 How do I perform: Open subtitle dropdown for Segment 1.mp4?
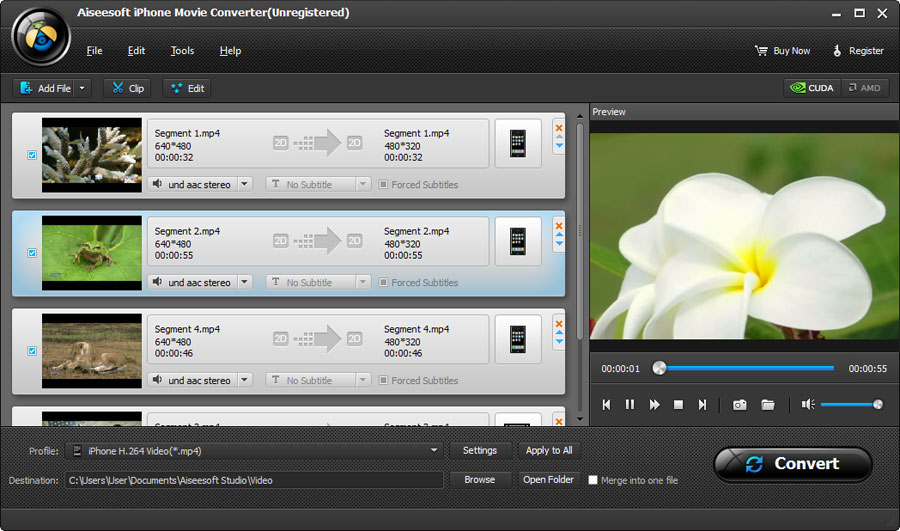(x=363, y=184)
